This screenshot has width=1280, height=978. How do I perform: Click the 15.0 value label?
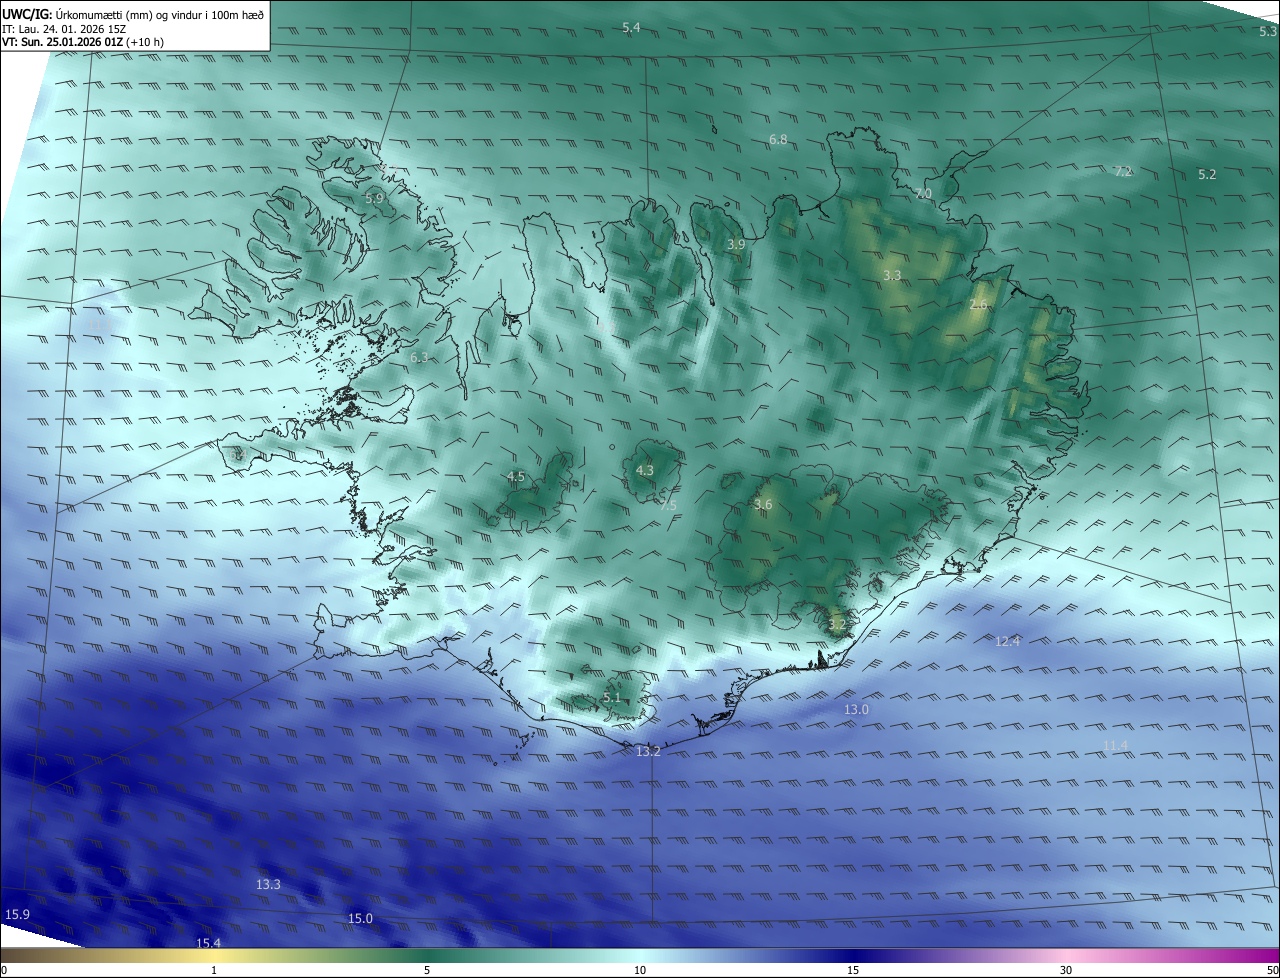[360, 919]
